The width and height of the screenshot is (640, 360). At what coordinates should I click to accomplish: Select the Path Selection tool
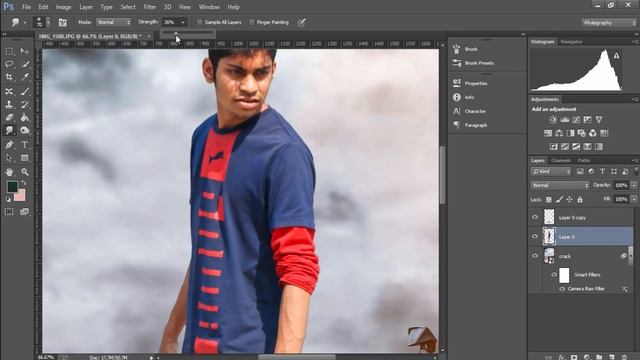point(9,158)
